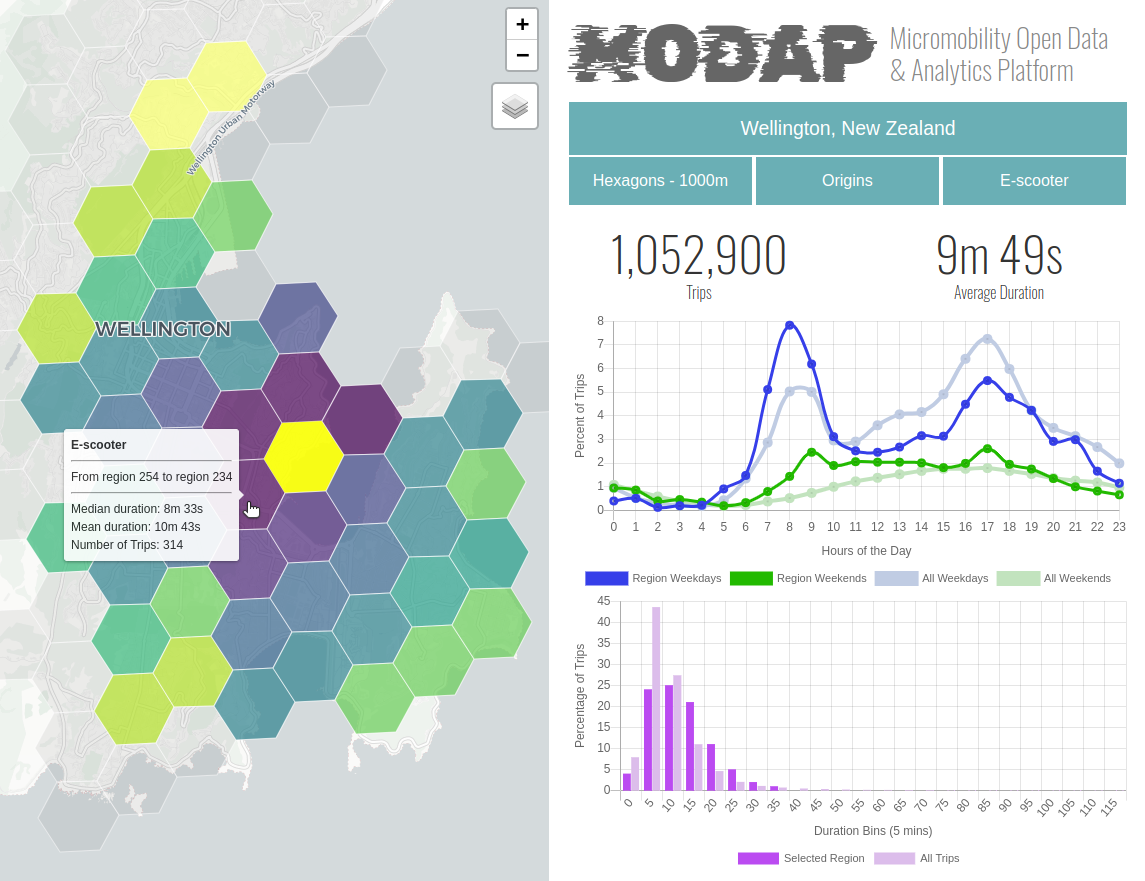Click the map zoom out minus button
Screen dimensions: 1145x881
pyautogui.click(x=522, y=55)
